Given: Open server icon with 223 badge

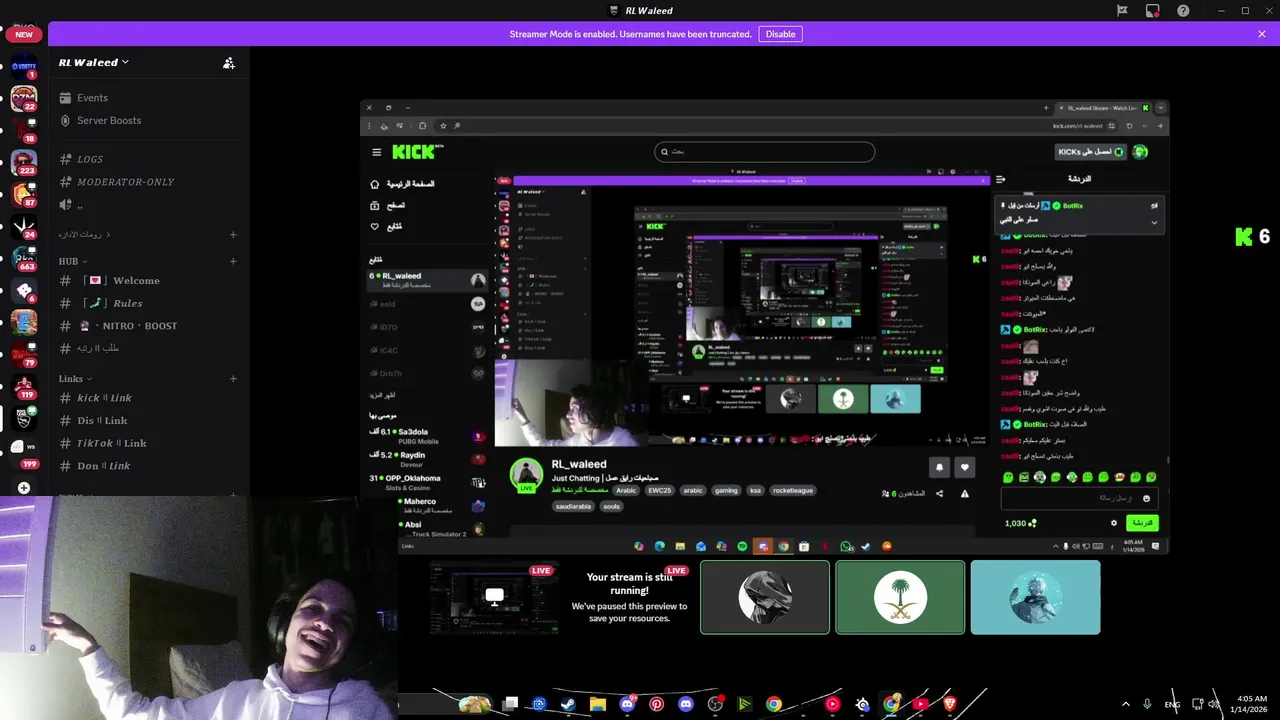Looking at the screenshot, I should pyautogui.click(x=24, y=162).
